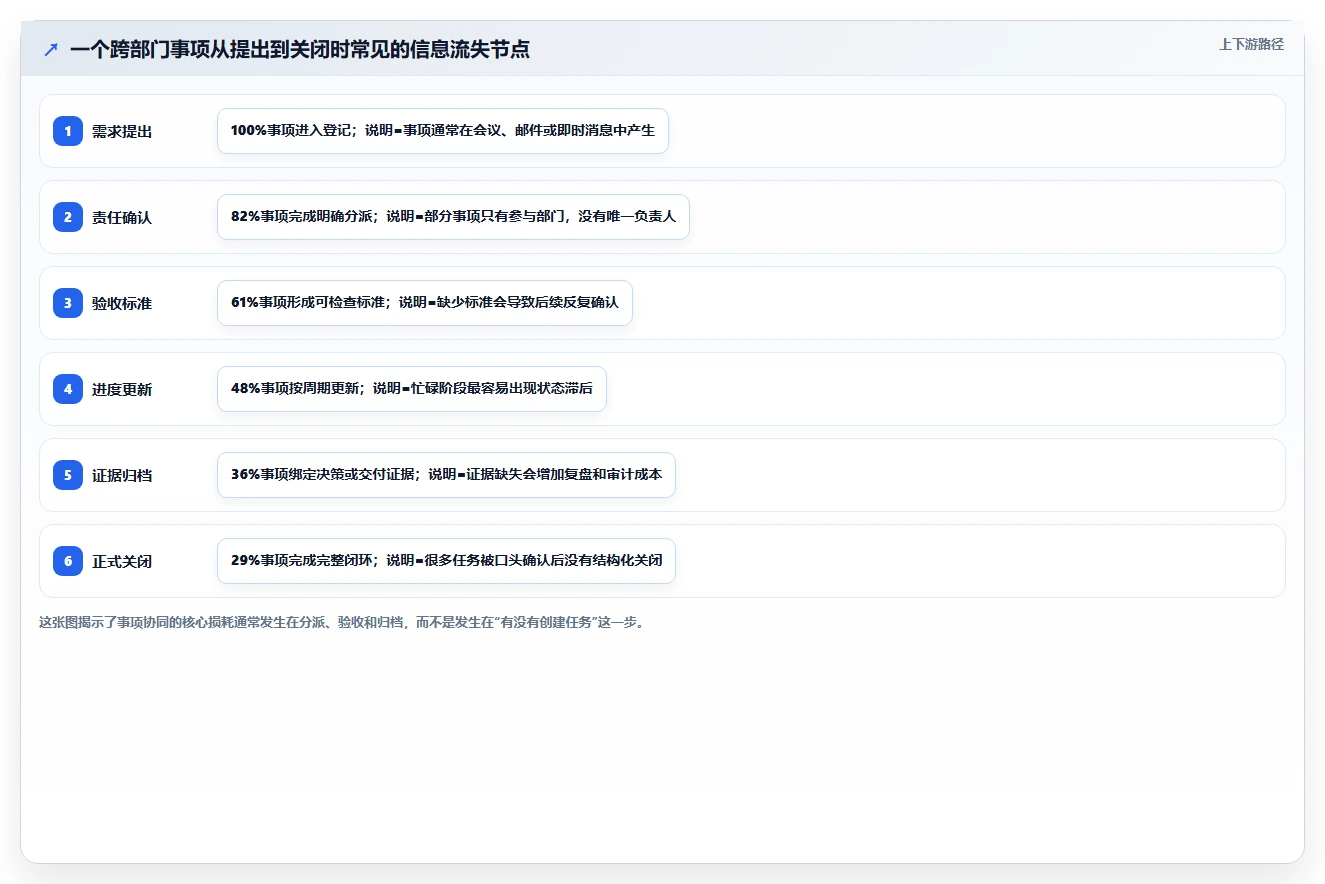Open the 48%事项按周期更新 detail box

[412, 389]
